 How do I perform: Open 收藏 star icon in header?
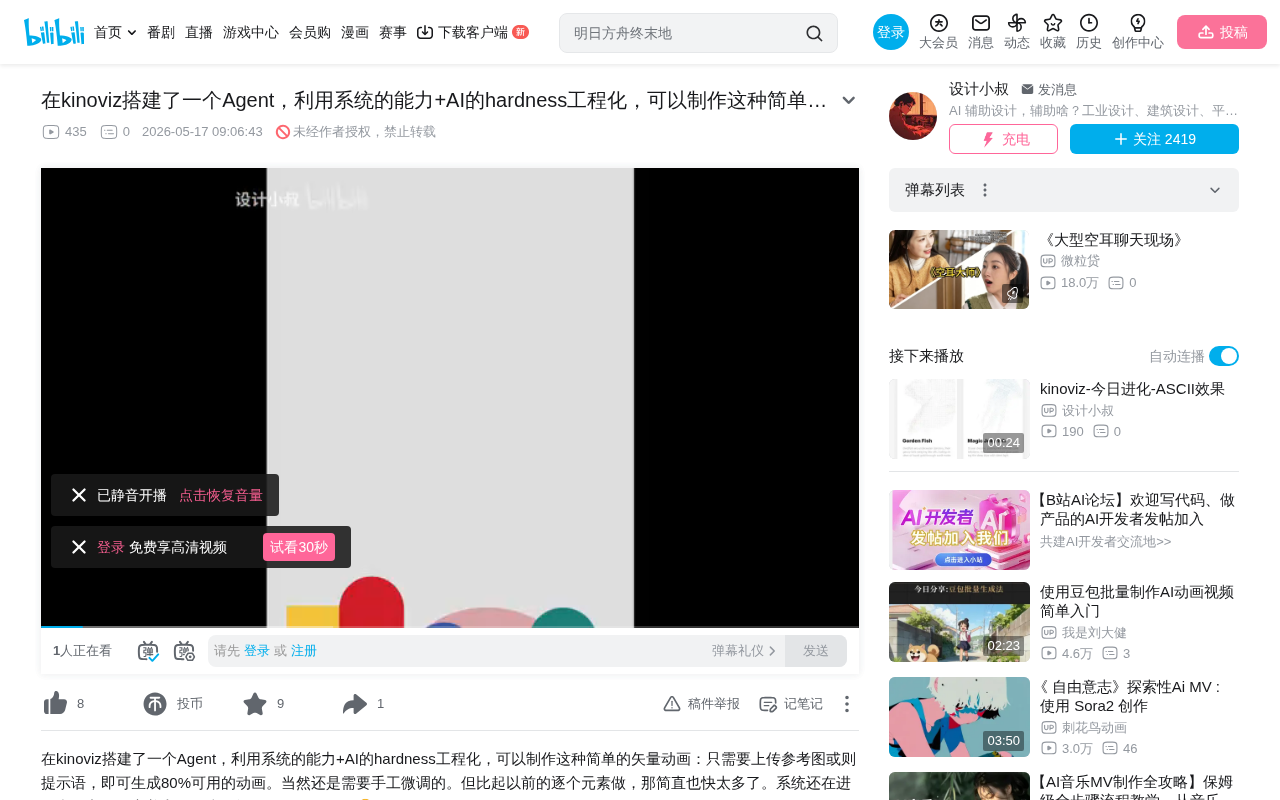click(x=1053, y=32)
